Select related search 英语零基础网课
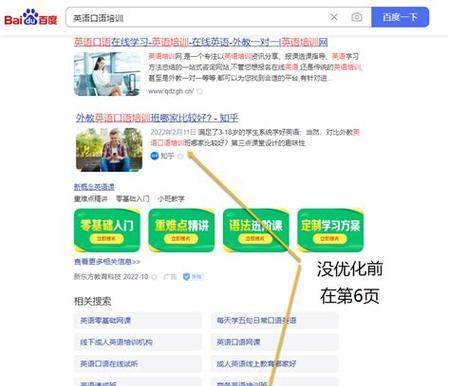The image size is (450, 386). pos(138,321)
